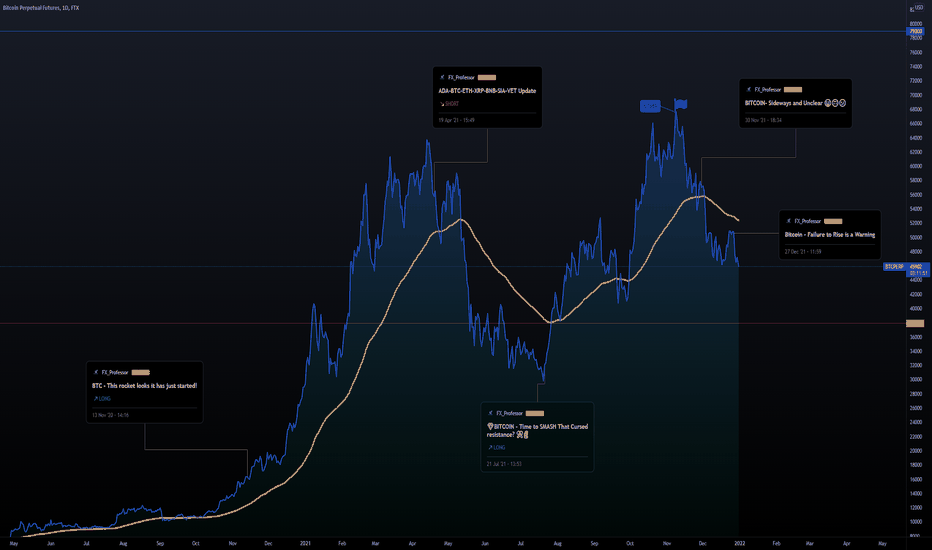The width and height of the screenshot is (932, 550).
Task: Click the tan badge beside FX_Professor in the Failure to Rise card
Action: 833,221
